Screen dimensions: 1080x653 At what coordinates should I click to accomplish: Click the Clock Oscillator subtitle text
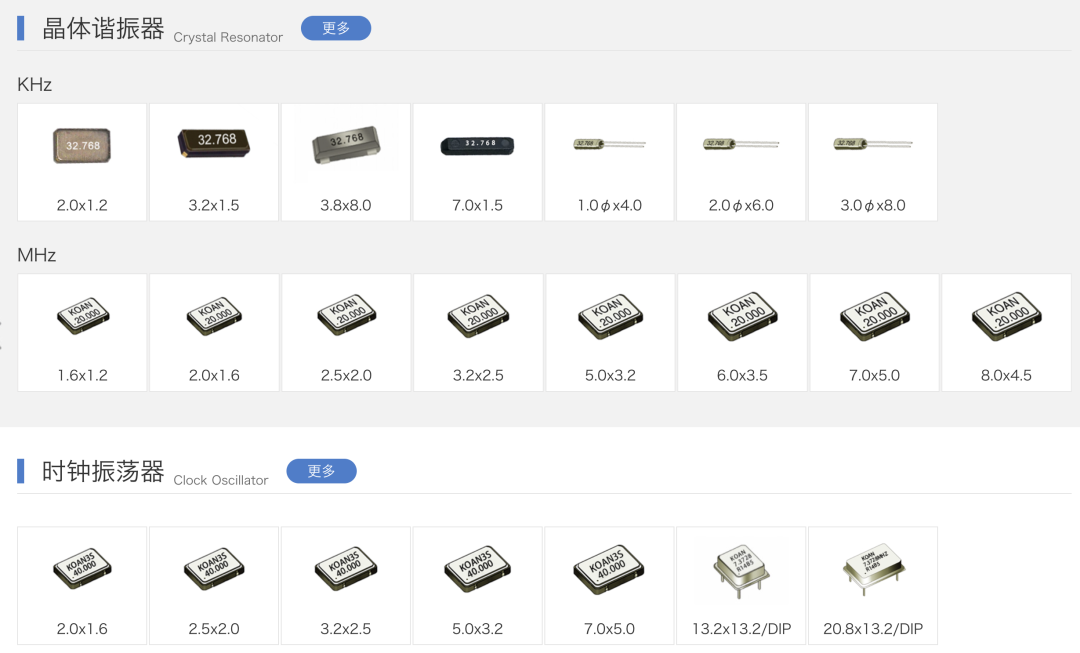pyautogui.click(x=220, y=480)
